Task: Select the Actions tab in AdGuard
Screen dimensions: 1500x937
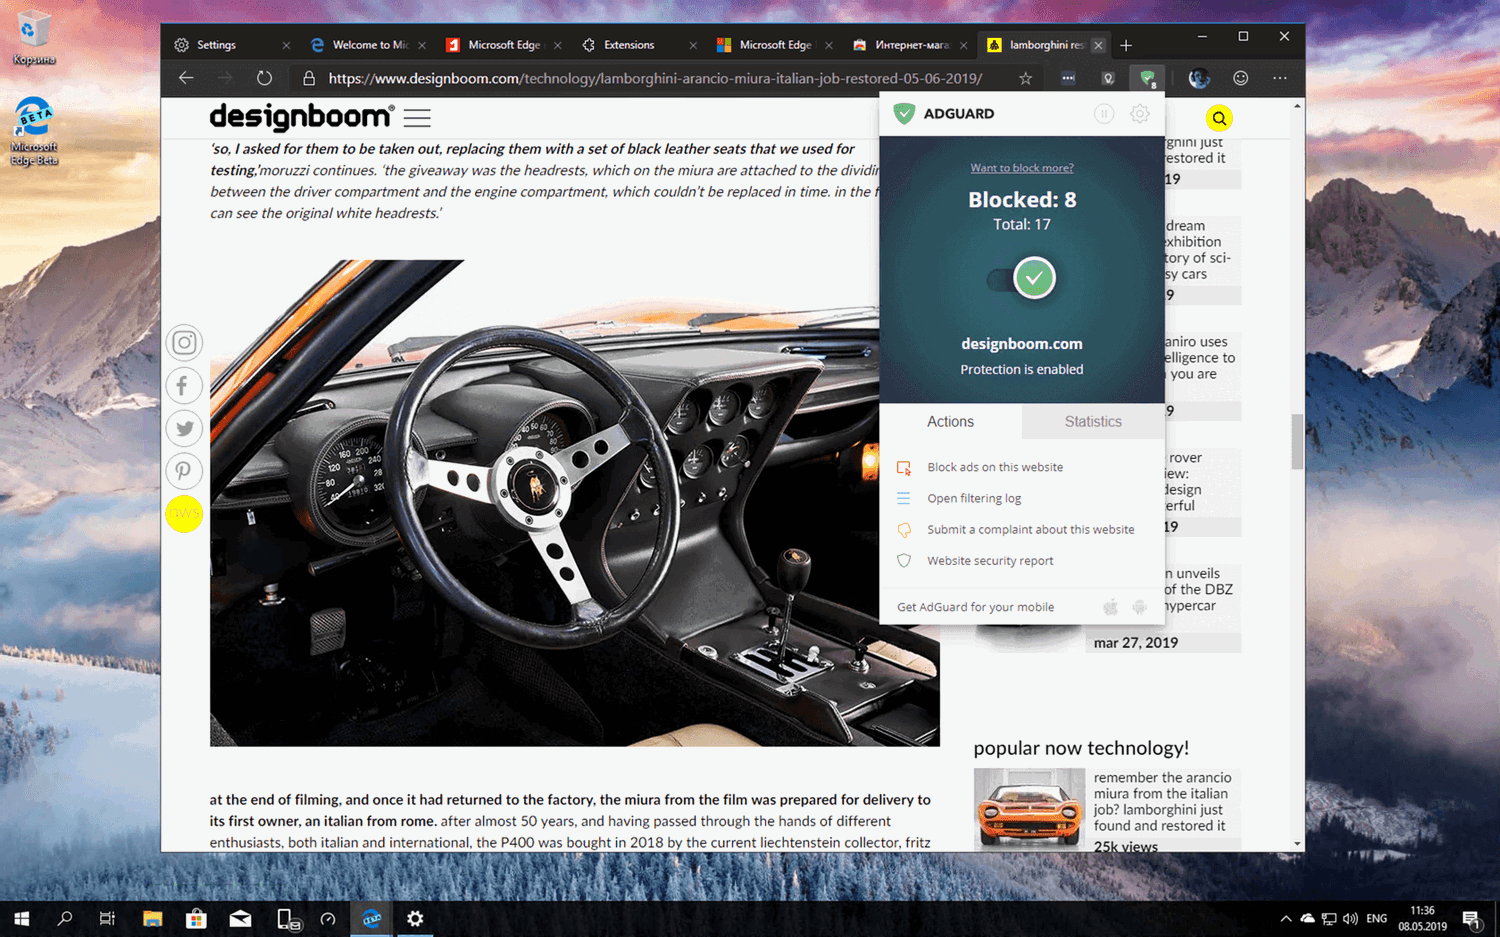Action: click(x=950, y=422)
